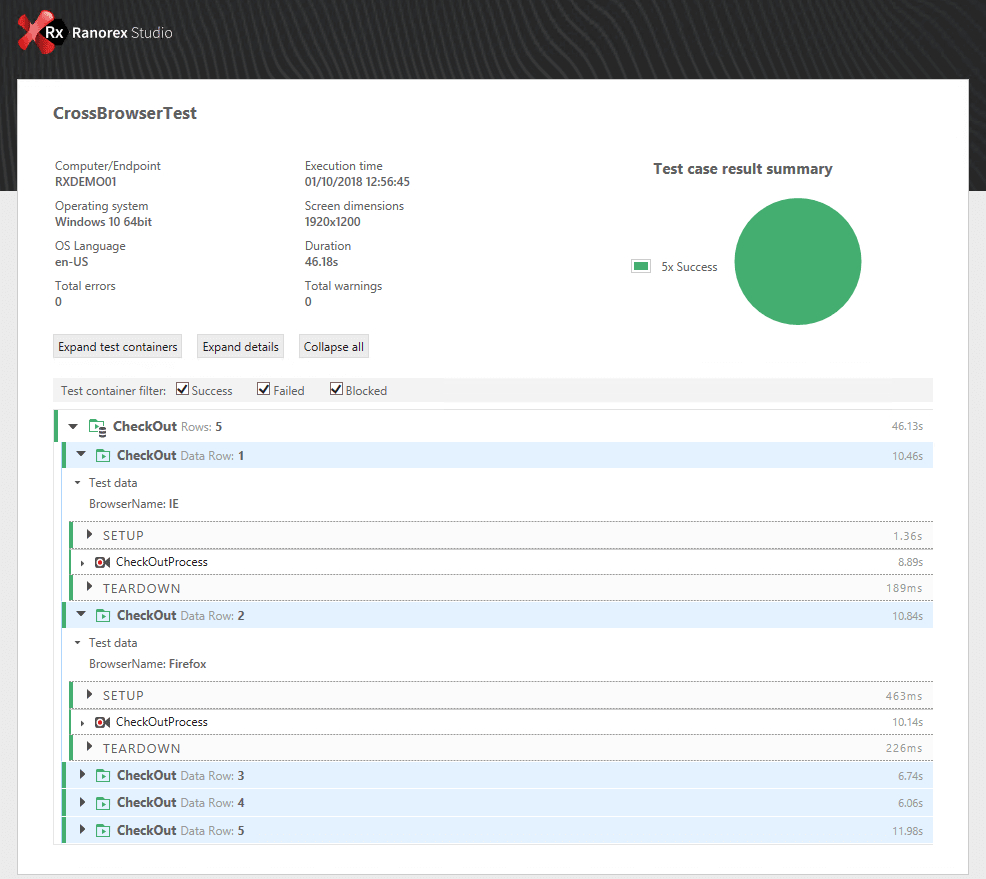Click the CrossBrowserTest report title
The image size is (986, 879).
(125, 113)
